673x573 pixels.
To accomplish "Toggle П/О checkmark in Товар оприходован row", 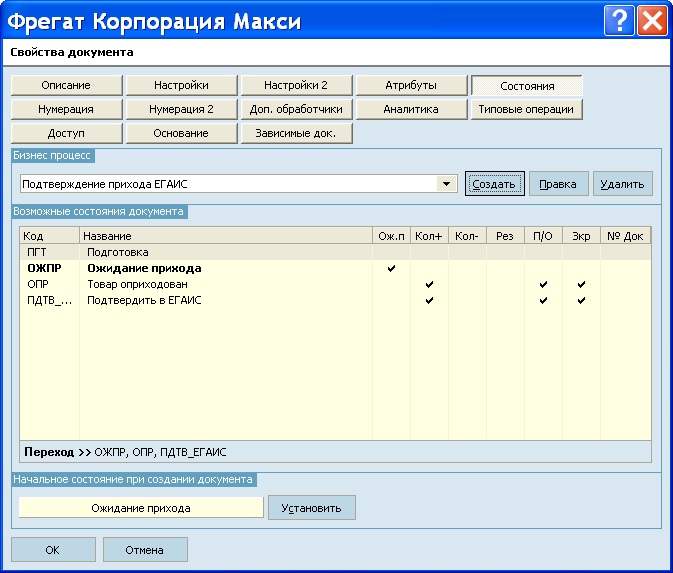I will coord(543,285).
